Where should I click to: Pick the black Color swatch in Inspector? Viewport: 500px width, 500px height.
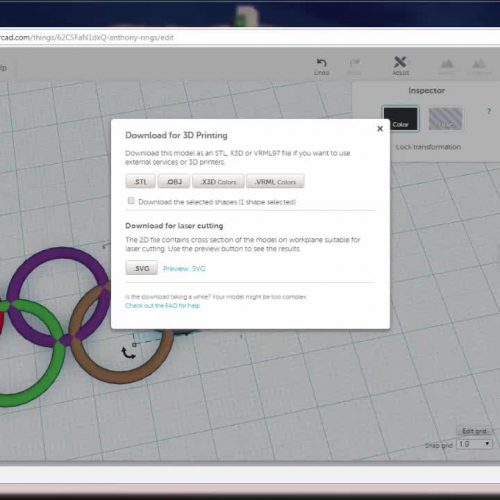click(400, 119)
